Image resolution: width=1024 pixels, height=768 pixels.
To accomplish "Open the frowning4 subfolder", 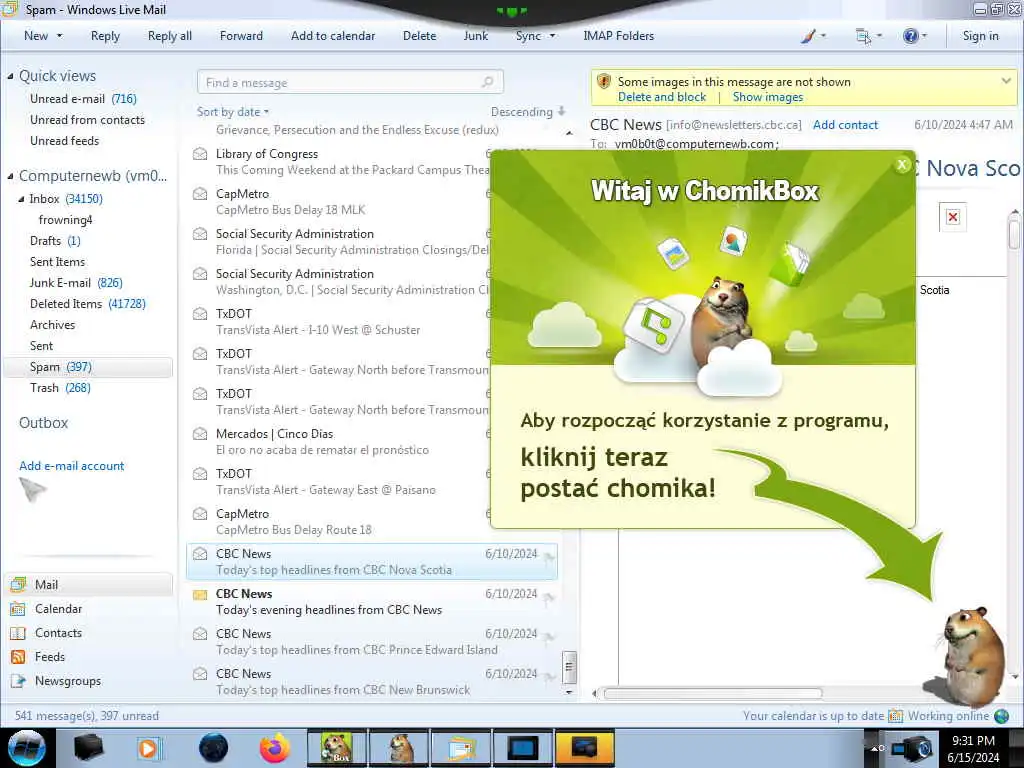I will pos(65,219).
